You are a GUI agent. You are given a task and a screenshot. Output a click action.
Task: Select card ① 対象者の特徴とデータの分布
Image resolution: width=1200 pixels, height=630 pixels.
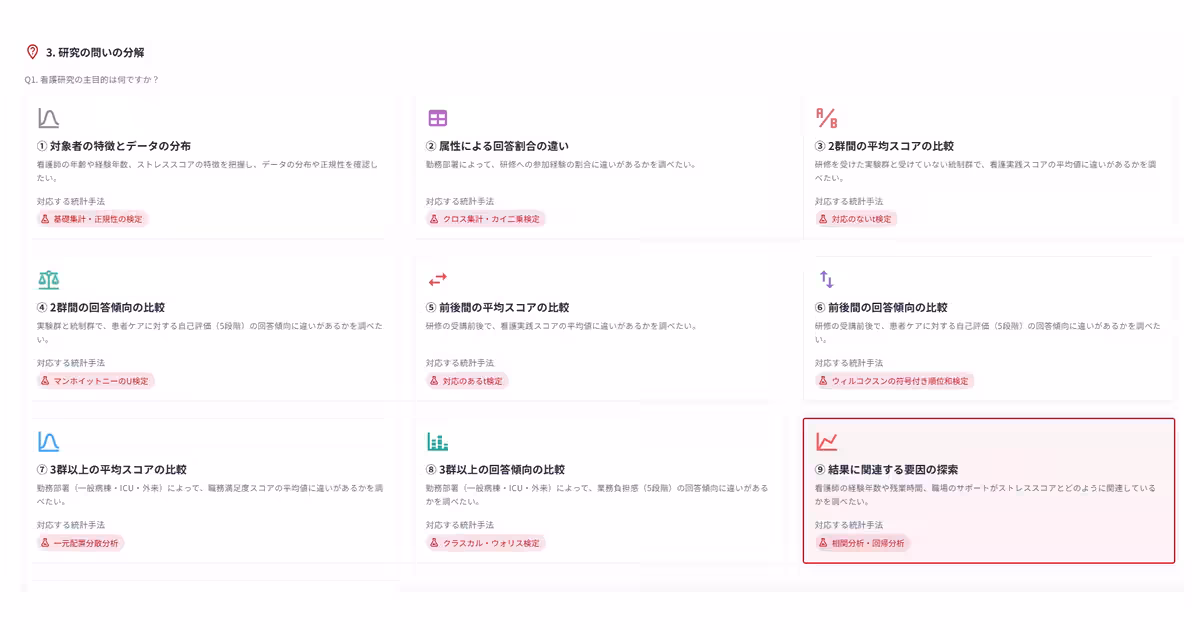pos(211,168)
